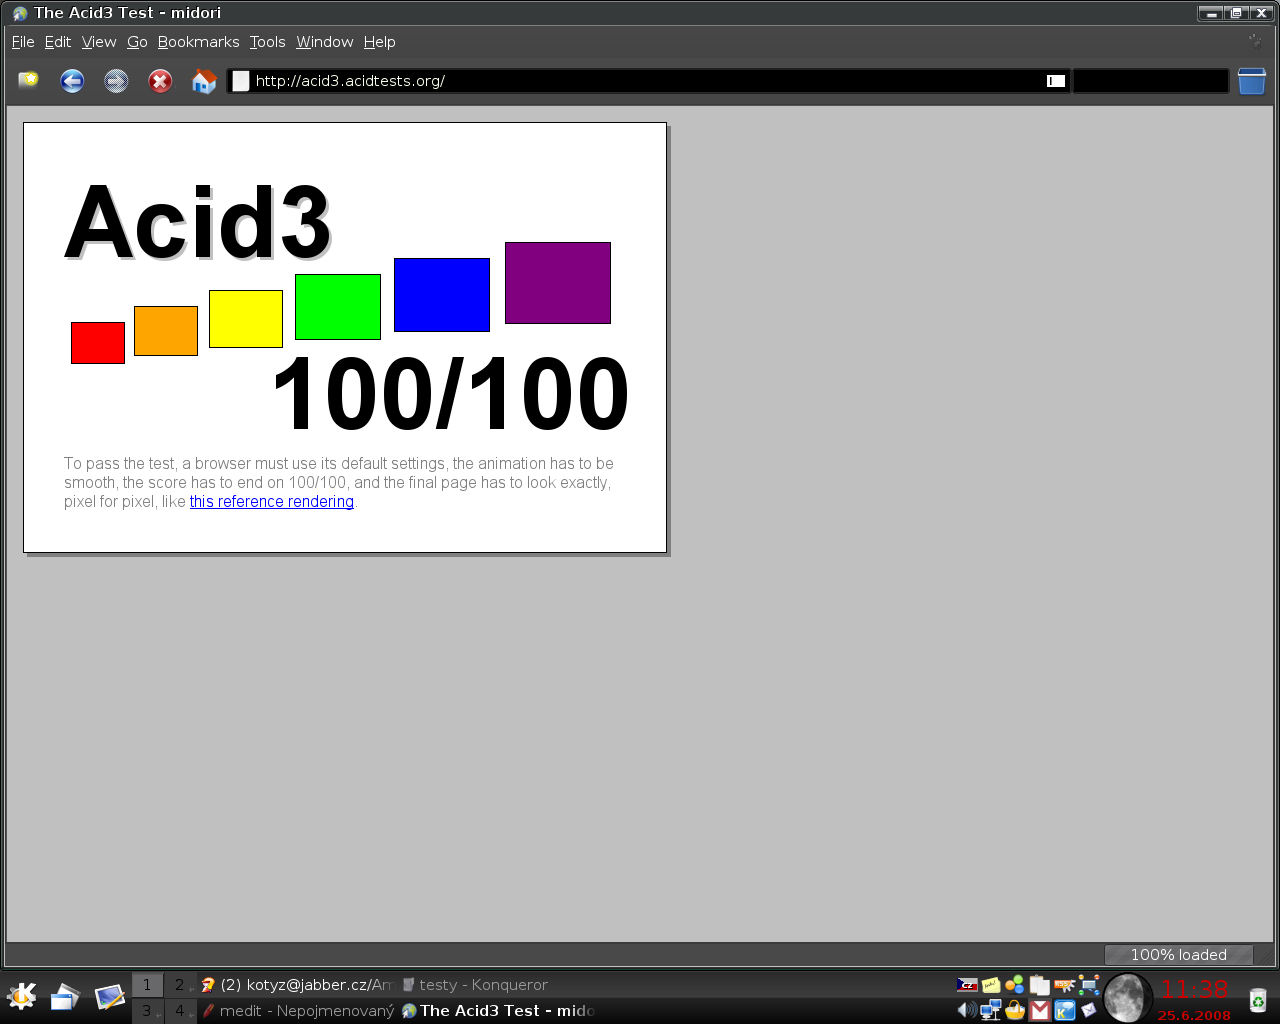
Task: Click the green Acid3 box
Action: 338,307
